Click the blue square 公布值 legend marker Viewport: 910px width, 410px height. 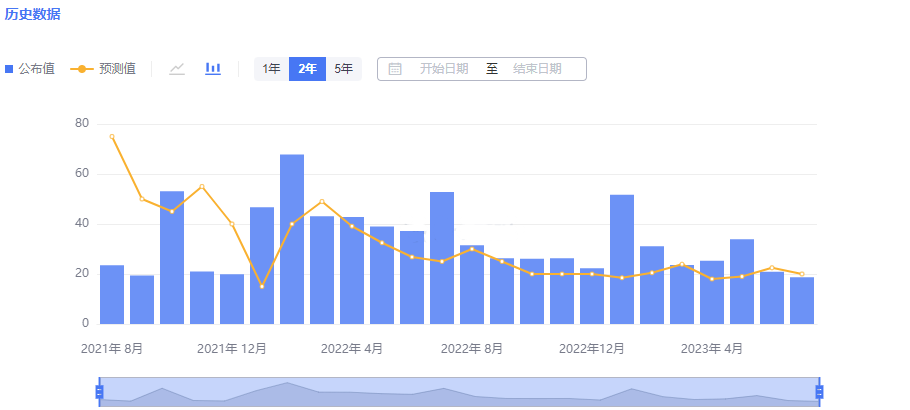(x=9, y=69)
